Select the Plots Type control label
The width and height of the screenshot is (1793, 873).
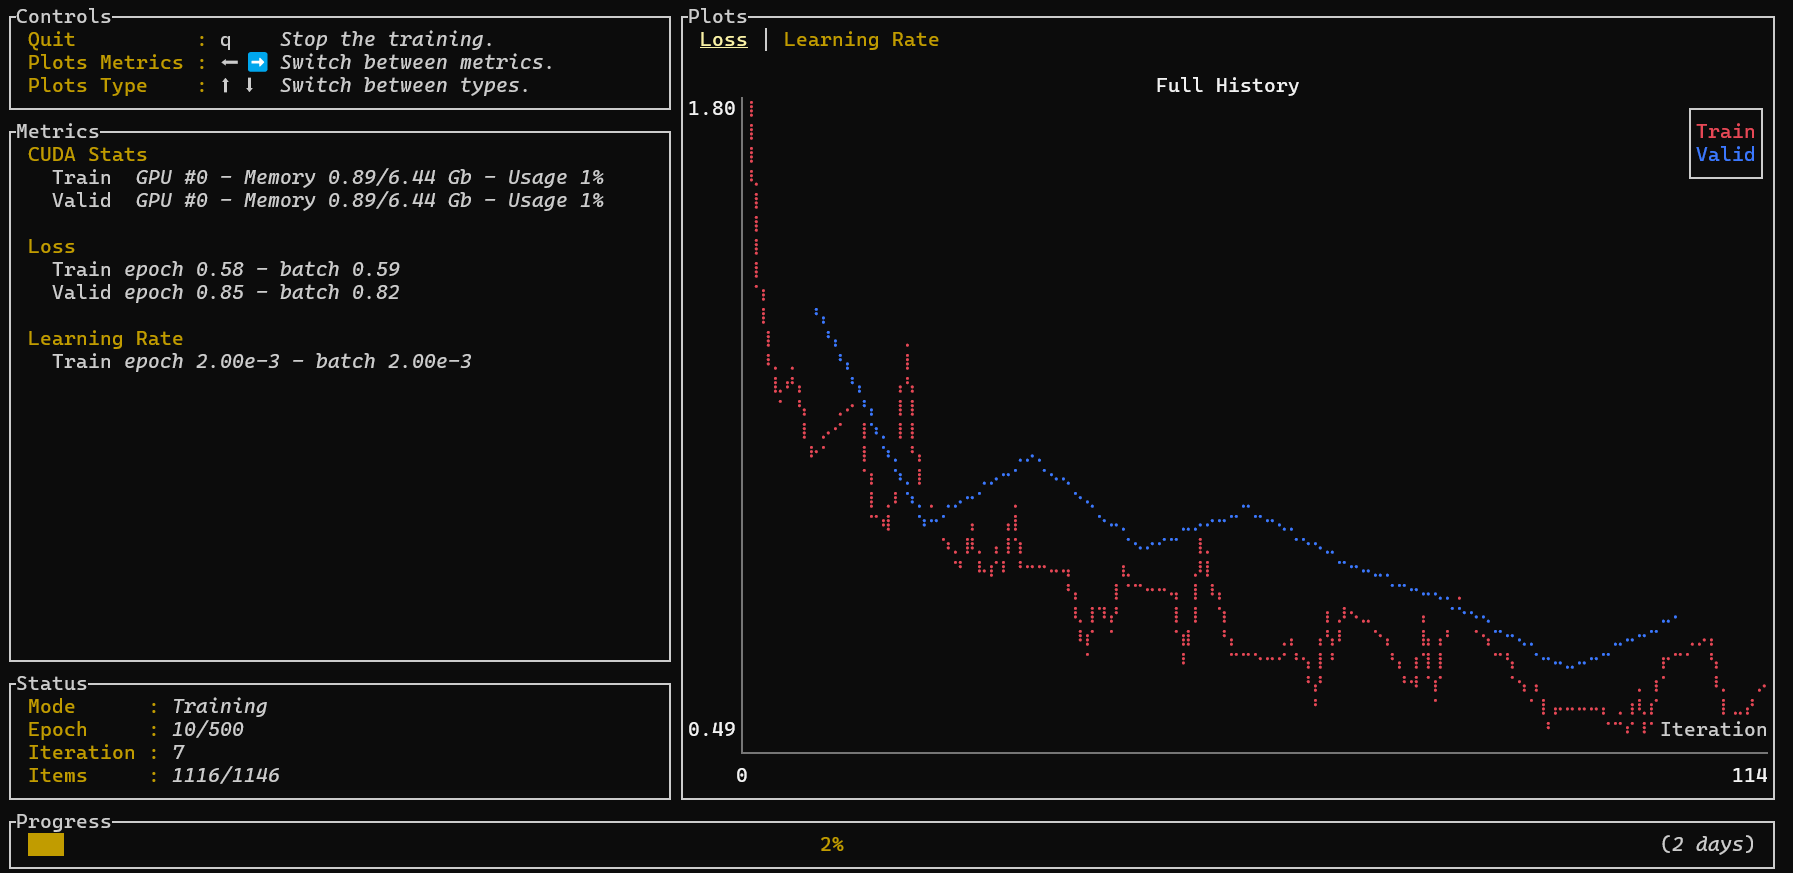click(x=87, y=85)
